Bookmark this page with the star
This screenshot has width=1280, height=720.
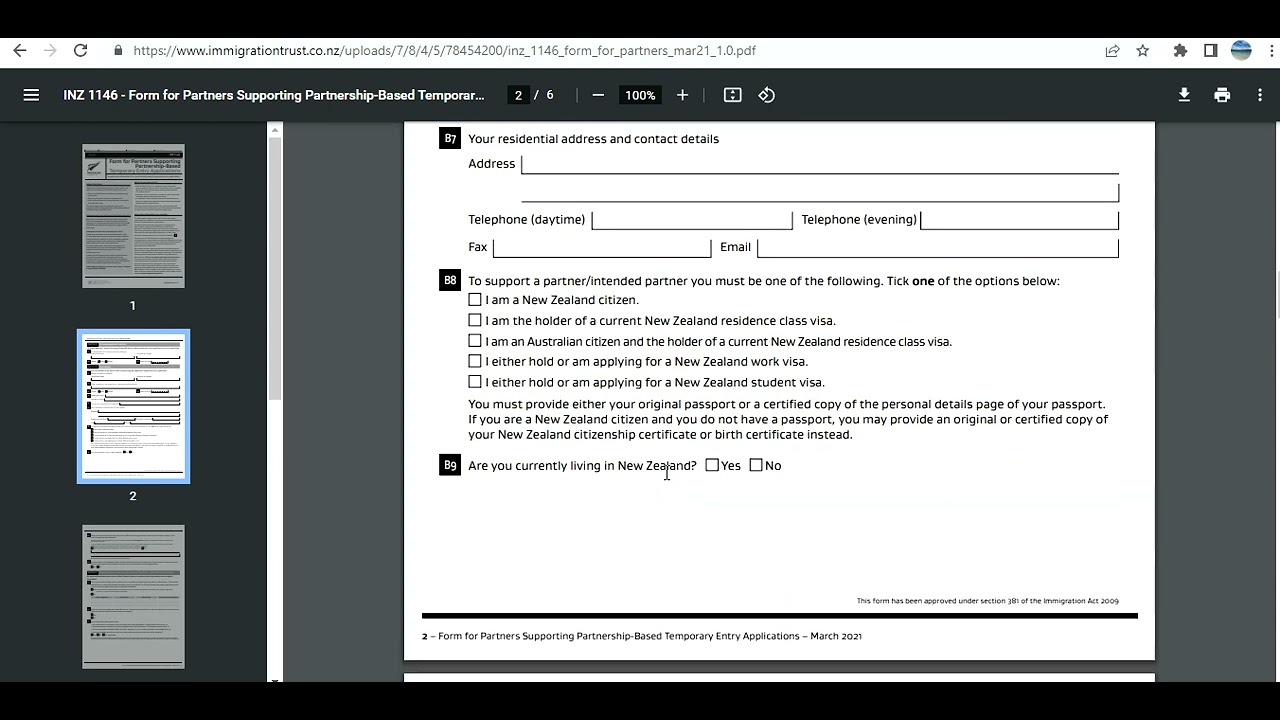point(1143,51)
